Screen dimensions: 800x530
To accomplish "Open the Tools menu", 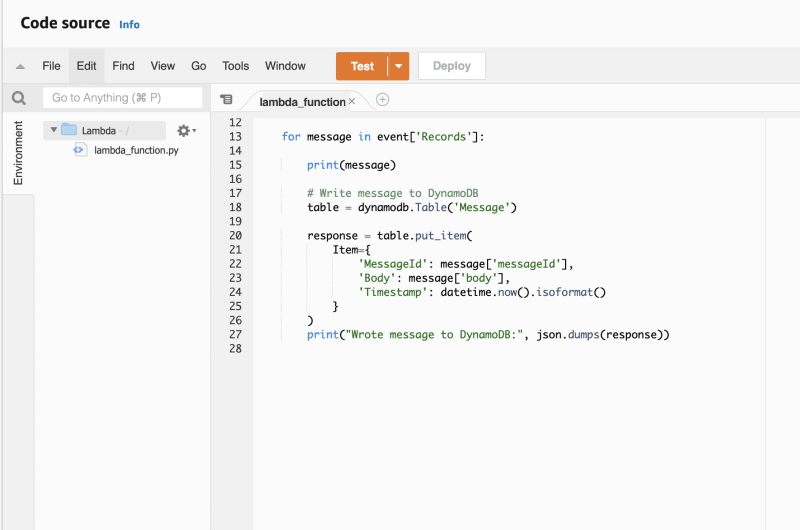I will (235, 66).
